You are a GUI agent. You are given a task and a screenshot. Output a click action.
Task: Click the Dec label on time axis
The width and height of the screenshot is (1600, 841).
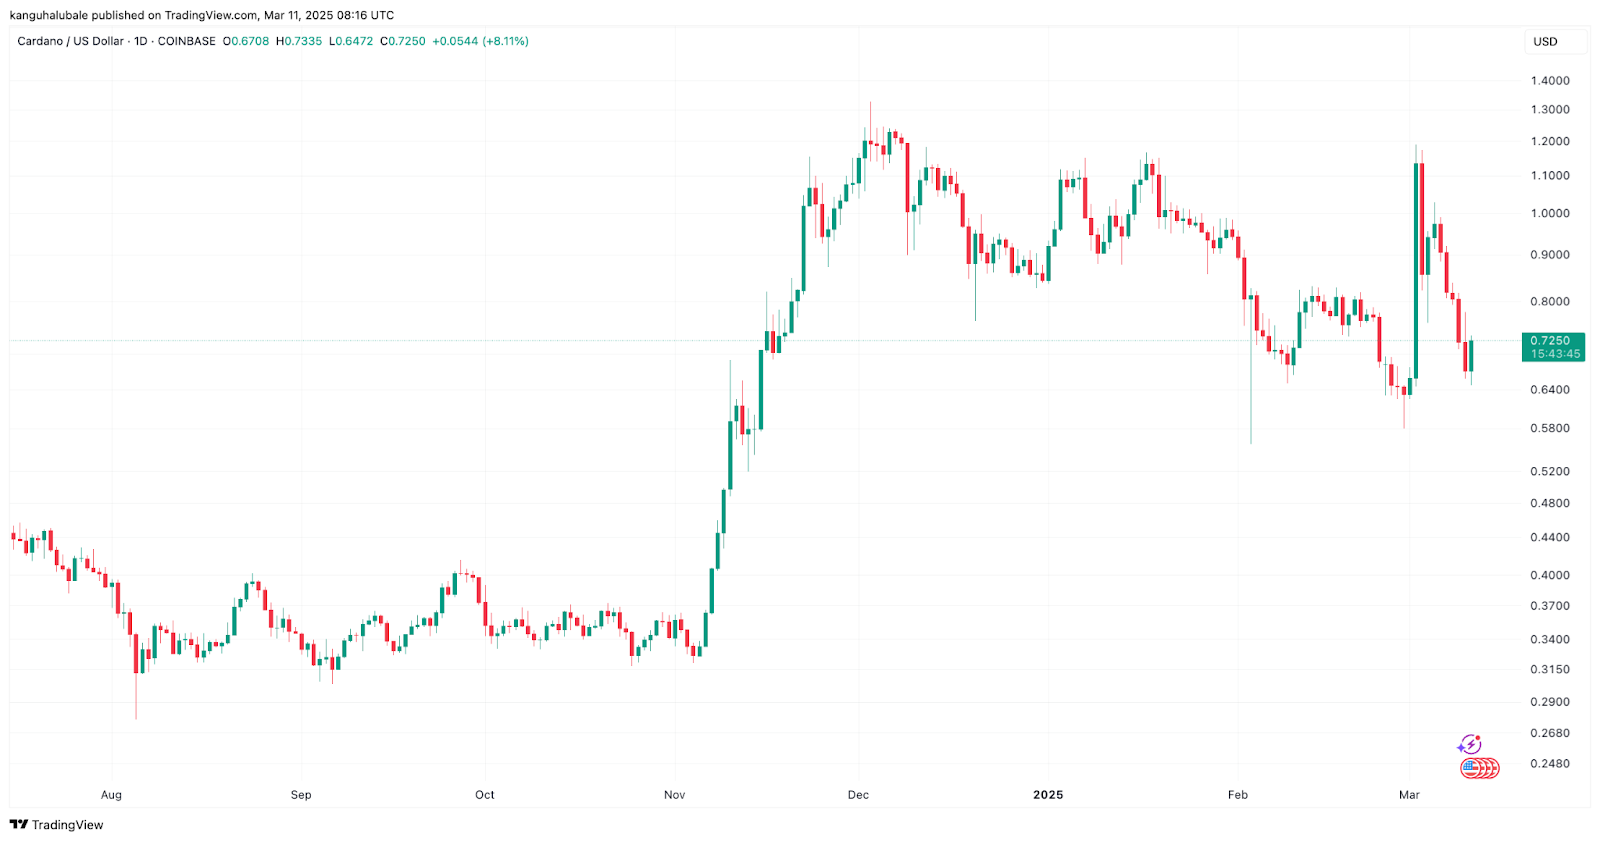(x=858, y=795)
